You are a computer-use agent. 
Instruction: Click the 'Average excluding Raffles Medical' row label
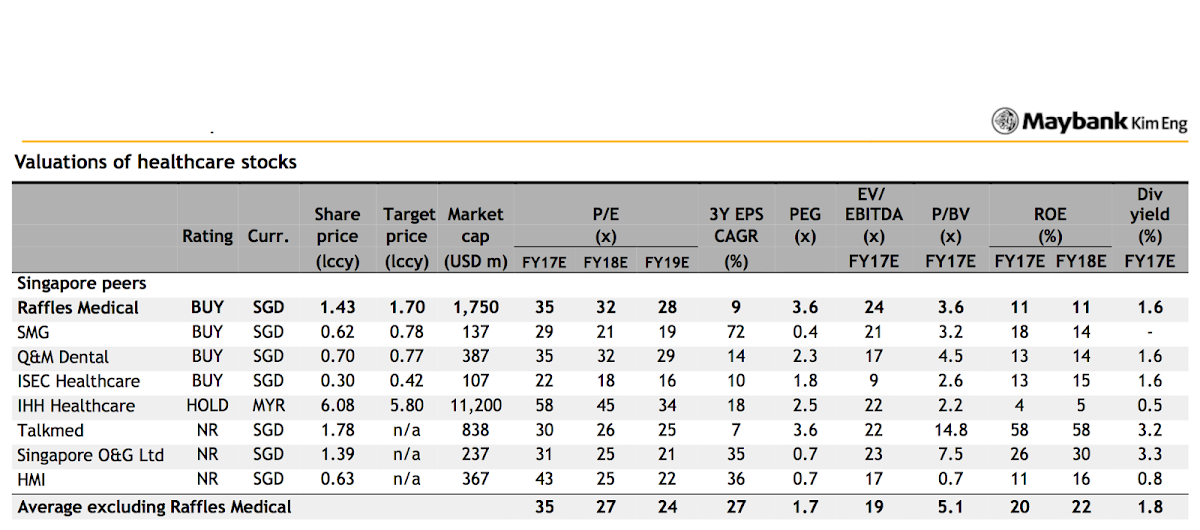(155, 507)
